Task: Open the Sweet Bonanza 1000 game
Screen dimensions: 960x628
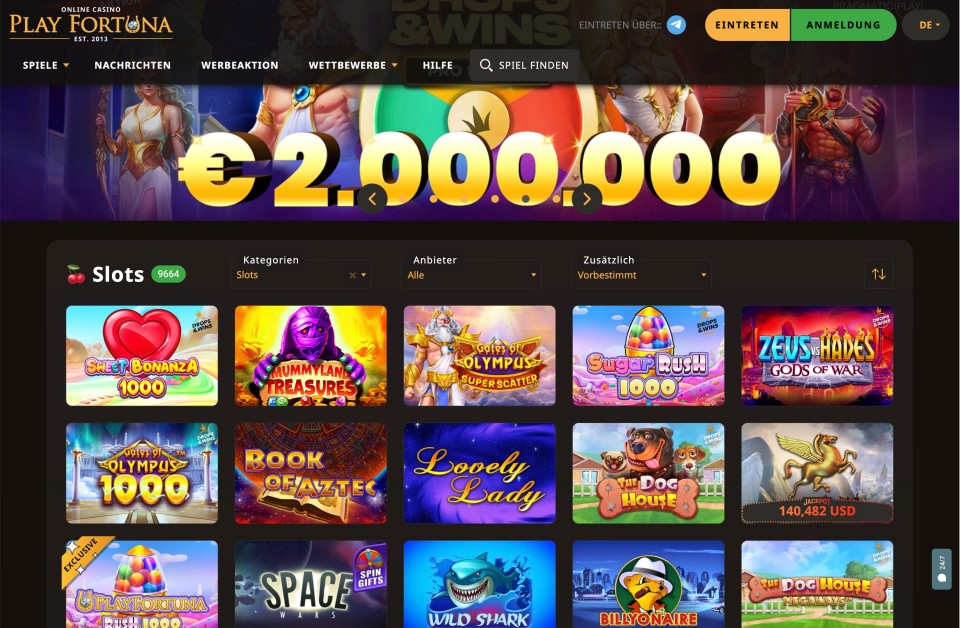Action: coord(142,356)
